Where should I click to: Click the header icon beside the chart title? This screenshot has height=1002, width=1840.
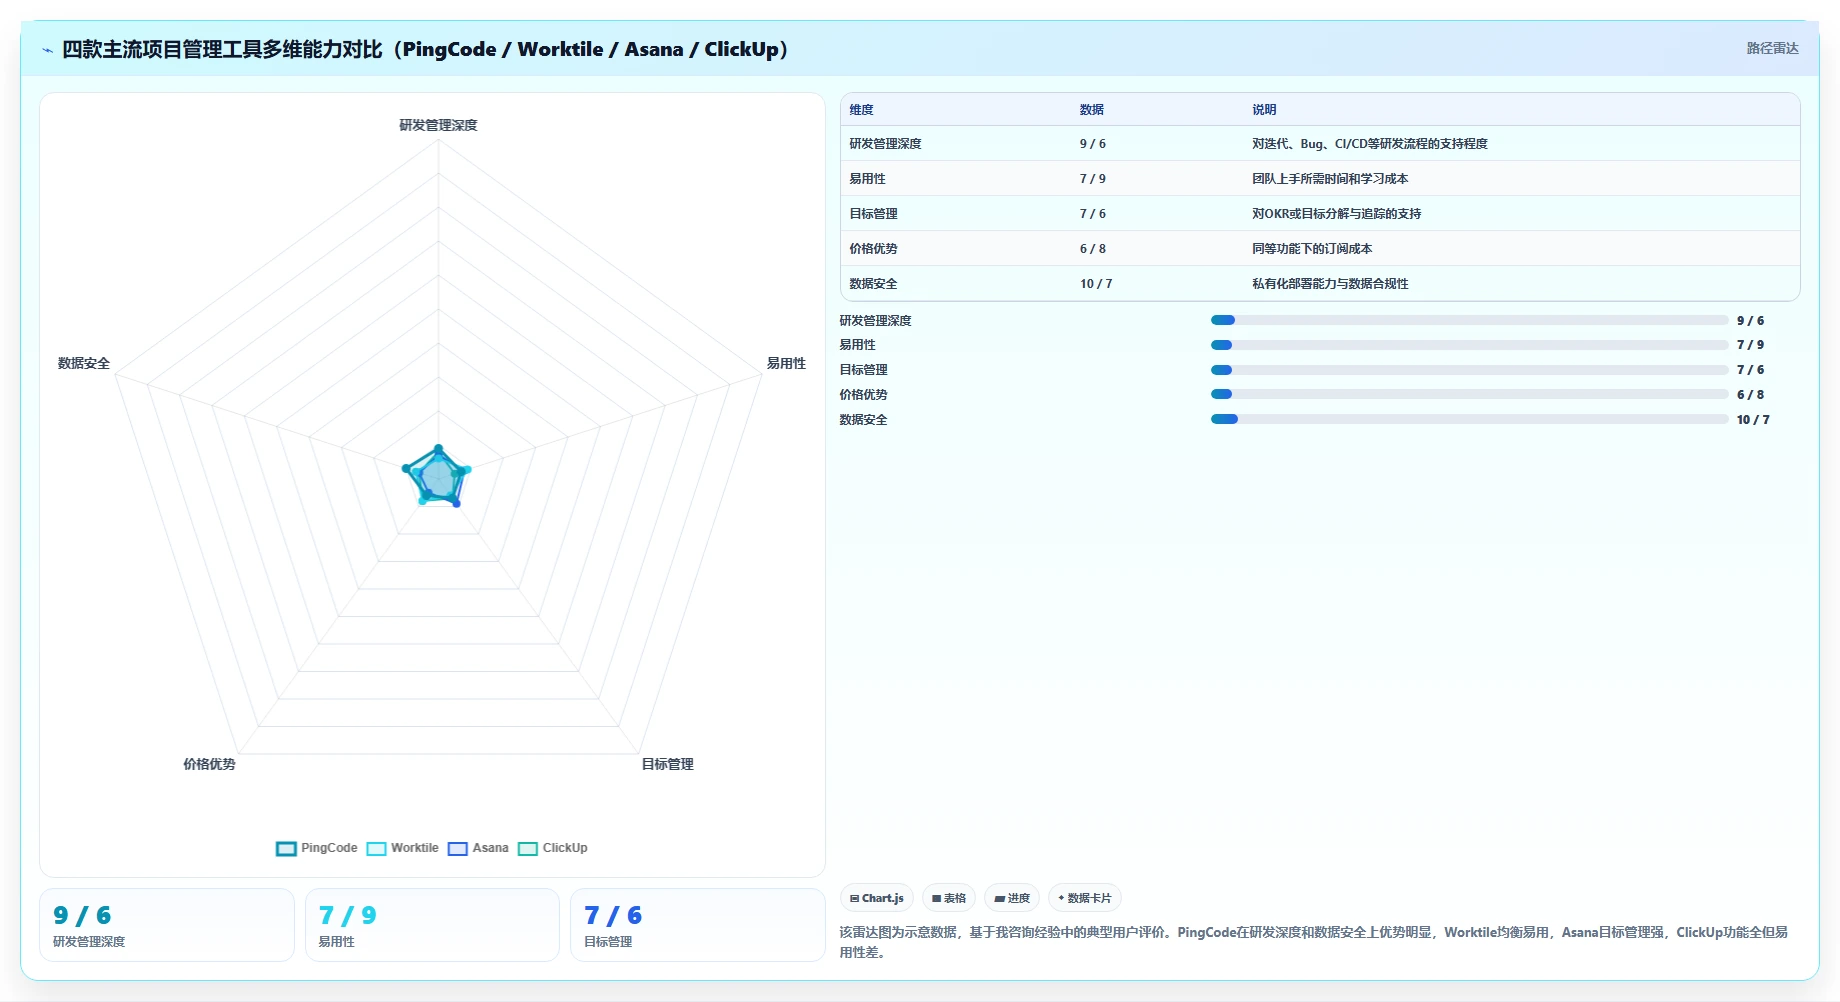47,50
